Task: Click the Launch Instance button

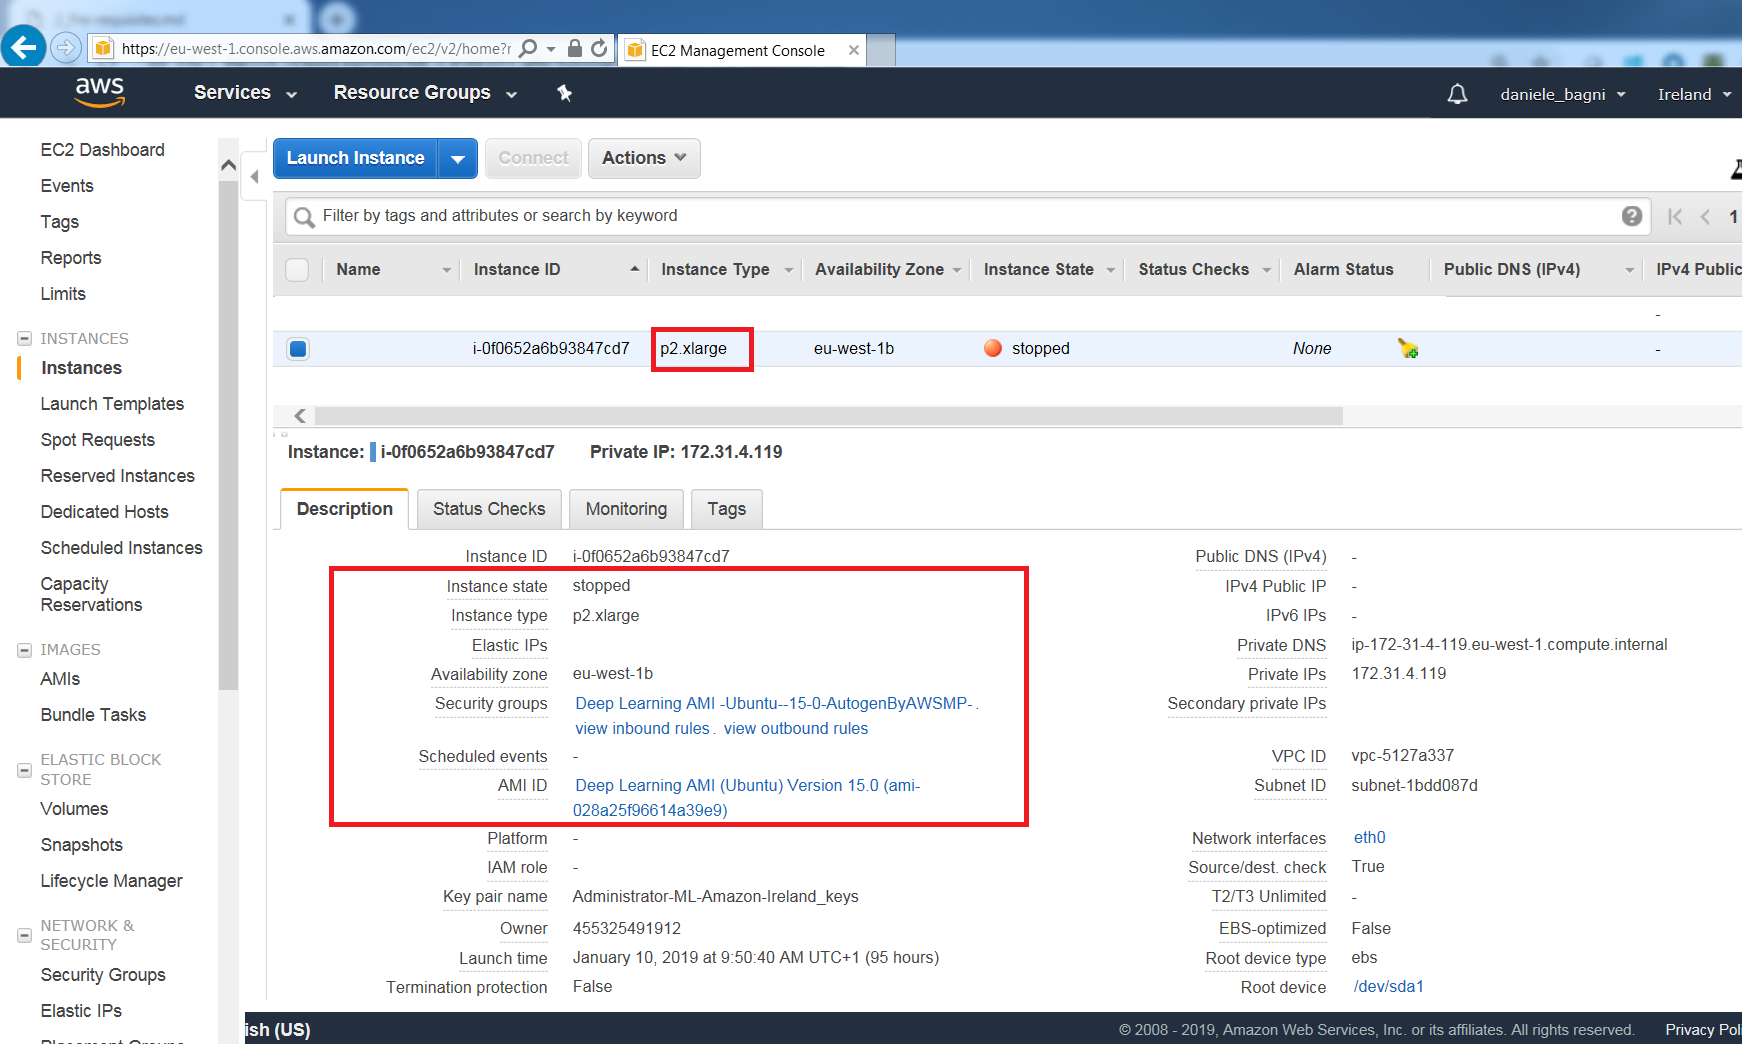Action: pyautogui.click(x=355, y=158)
